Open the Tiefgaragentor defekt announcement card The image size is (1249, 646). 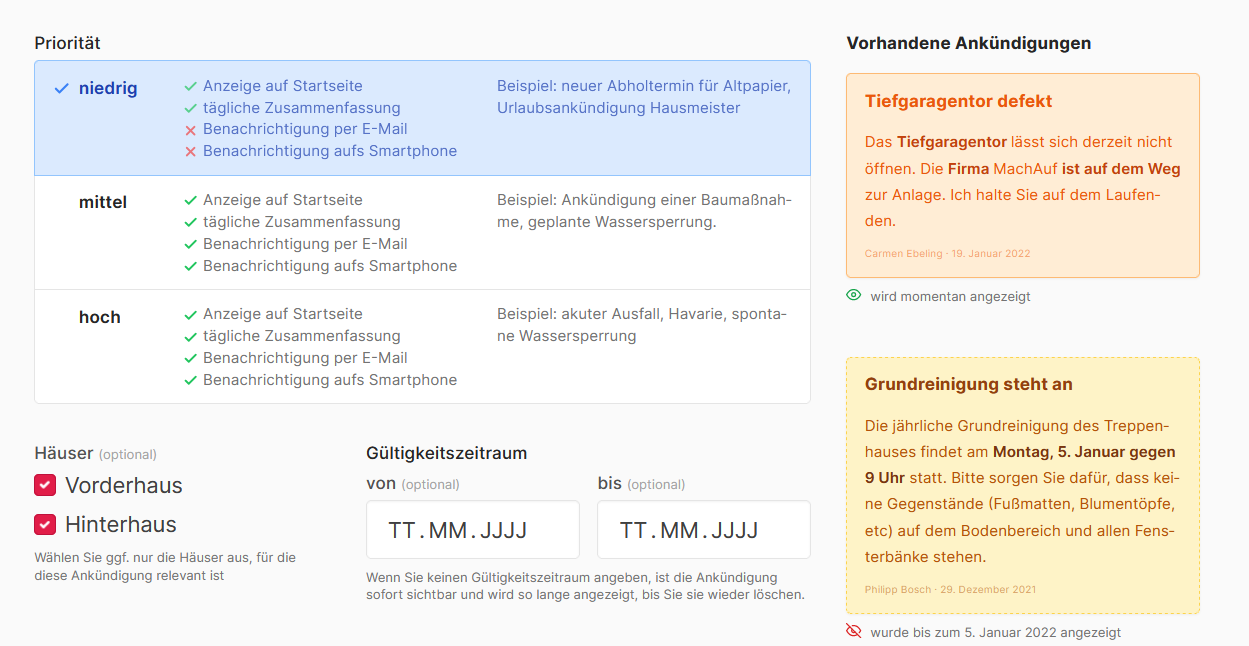point(1022,175)
